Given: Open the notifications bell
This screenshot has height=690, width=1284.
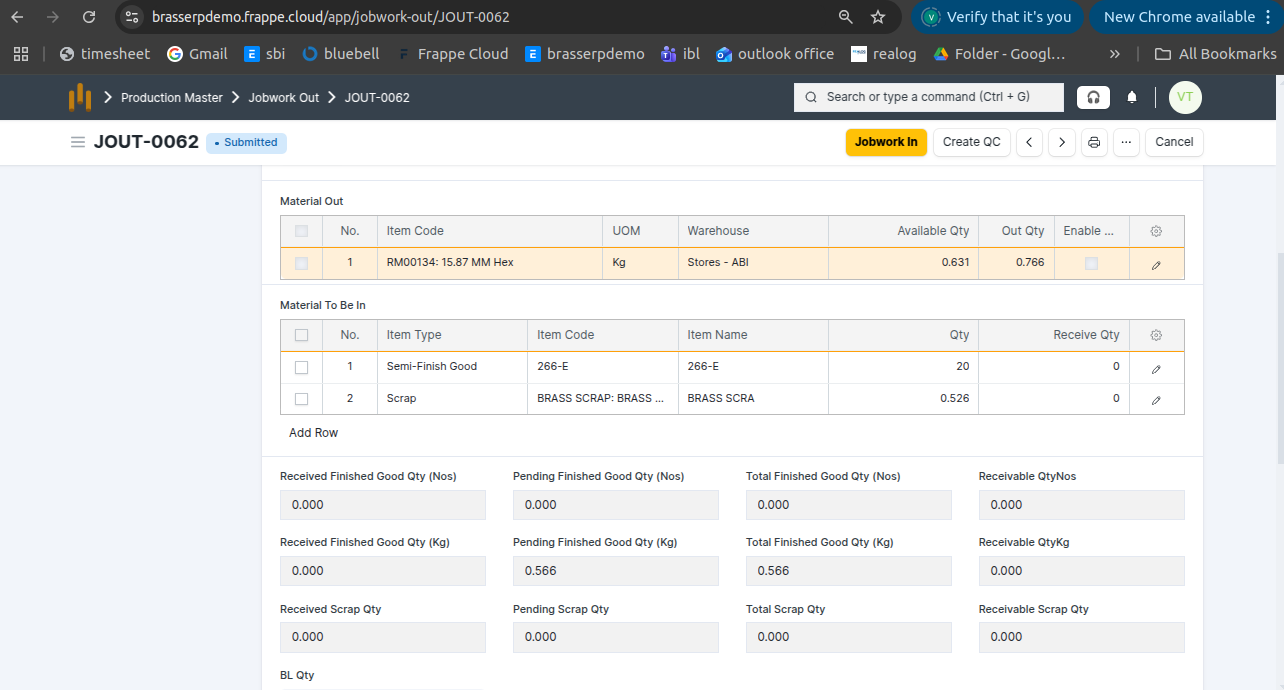Looking at the screenshot, I should coord(1132,97).
